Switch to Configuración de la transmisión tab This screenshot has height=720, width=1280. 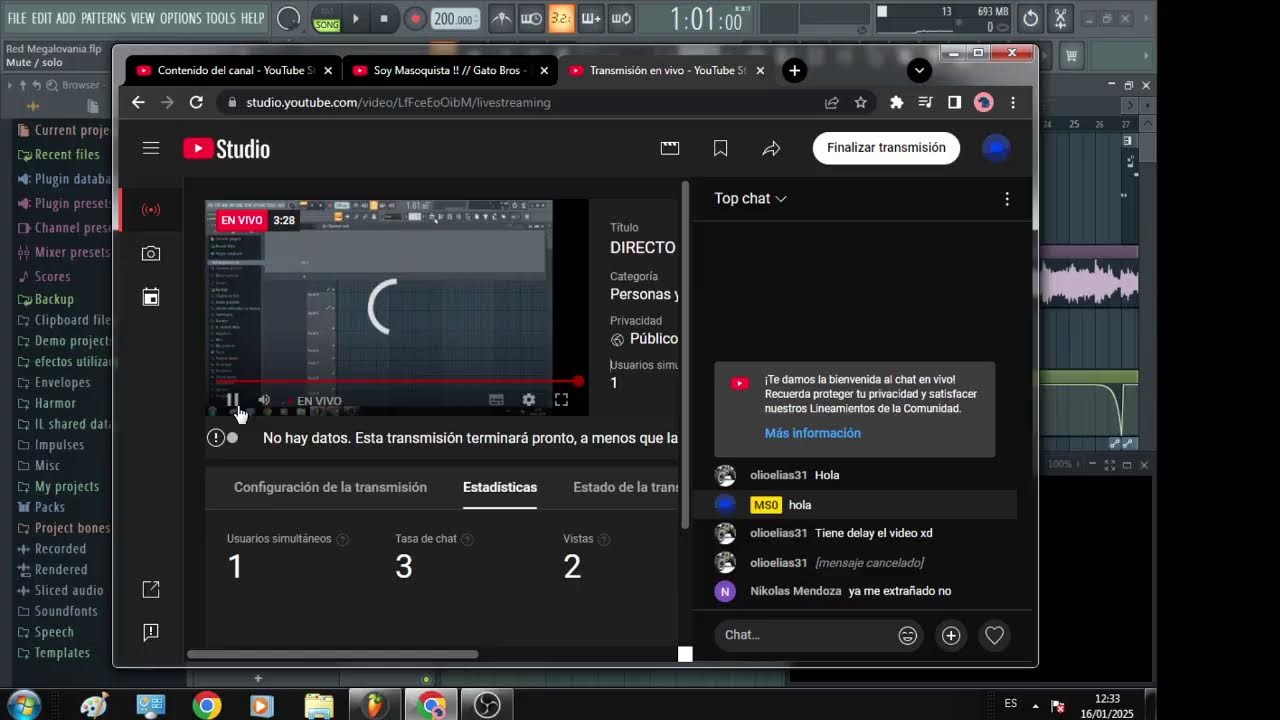point(330,487)
